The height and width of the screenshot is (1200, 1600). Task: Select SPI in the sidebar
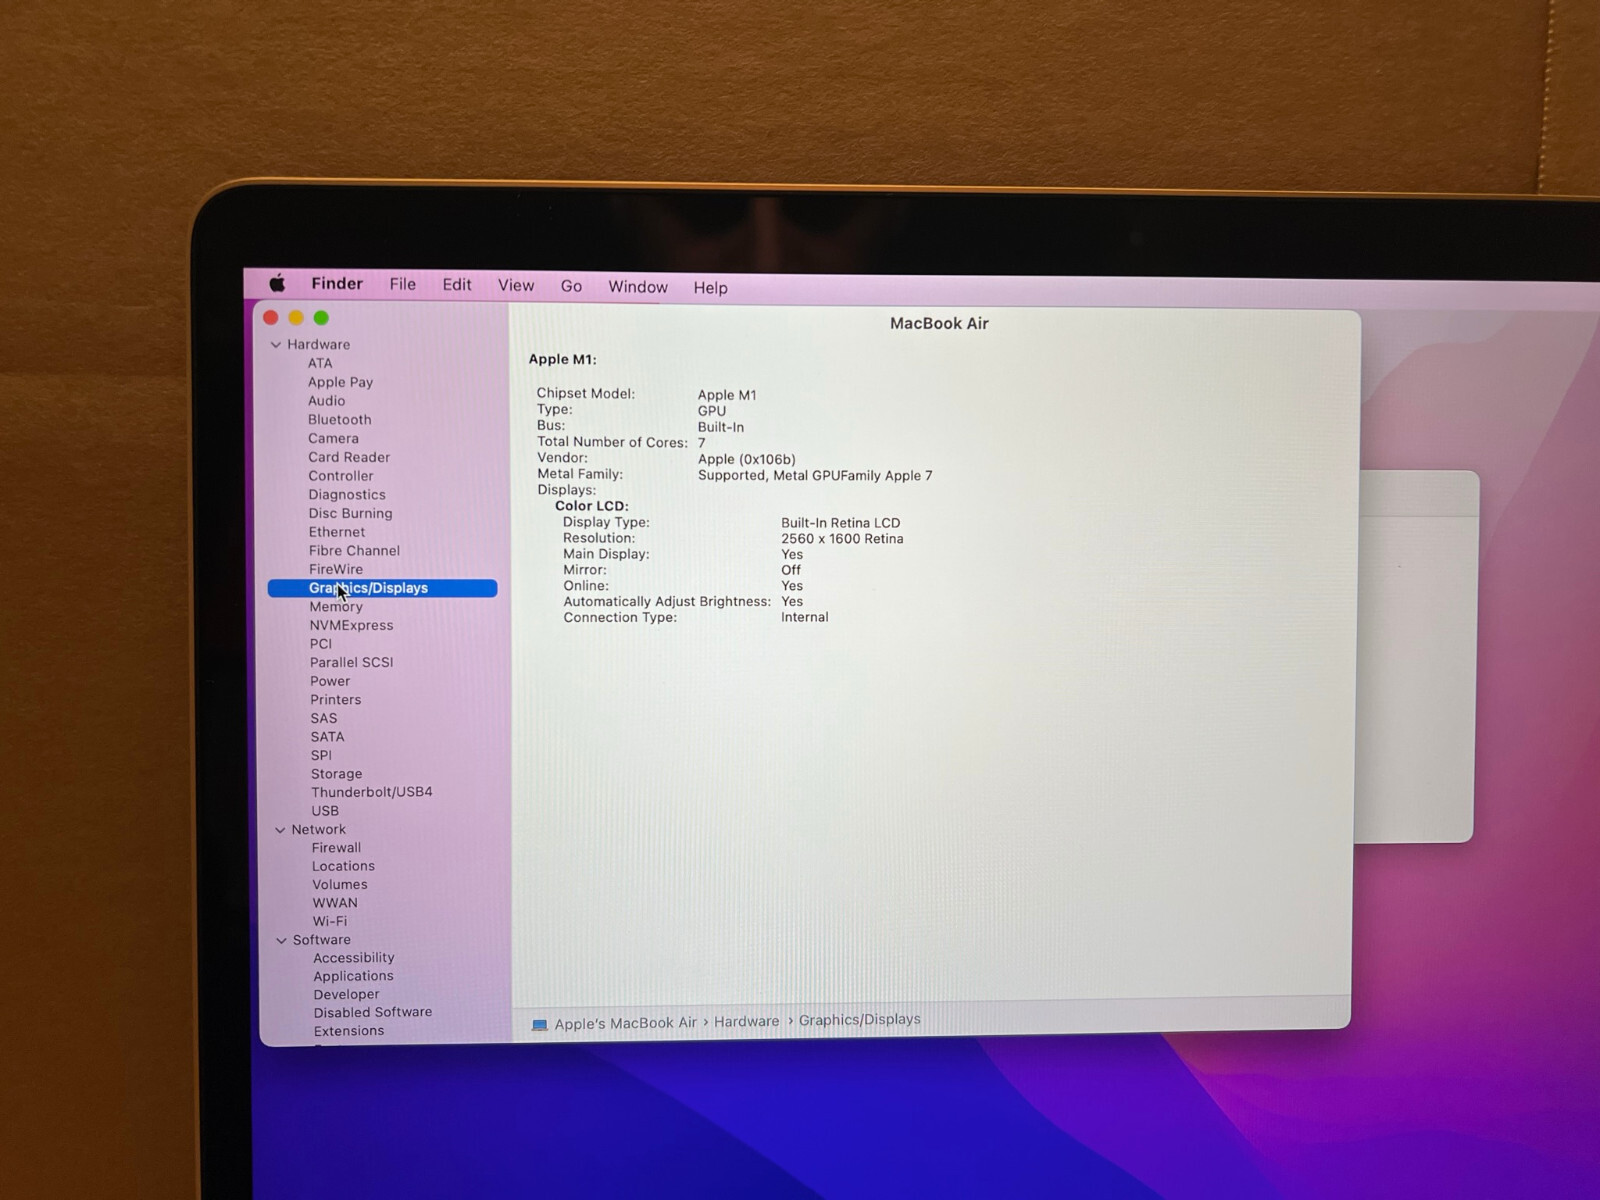point(321,755)
